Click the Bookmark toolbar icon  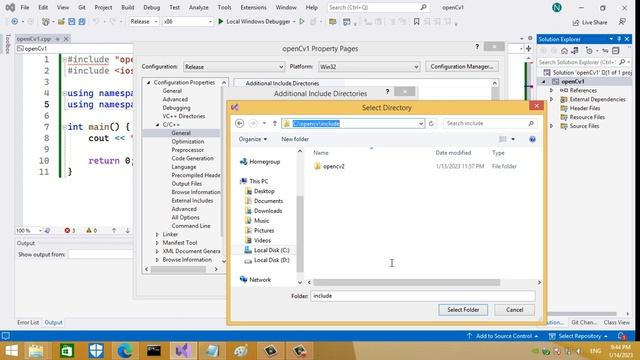point(416,22)
